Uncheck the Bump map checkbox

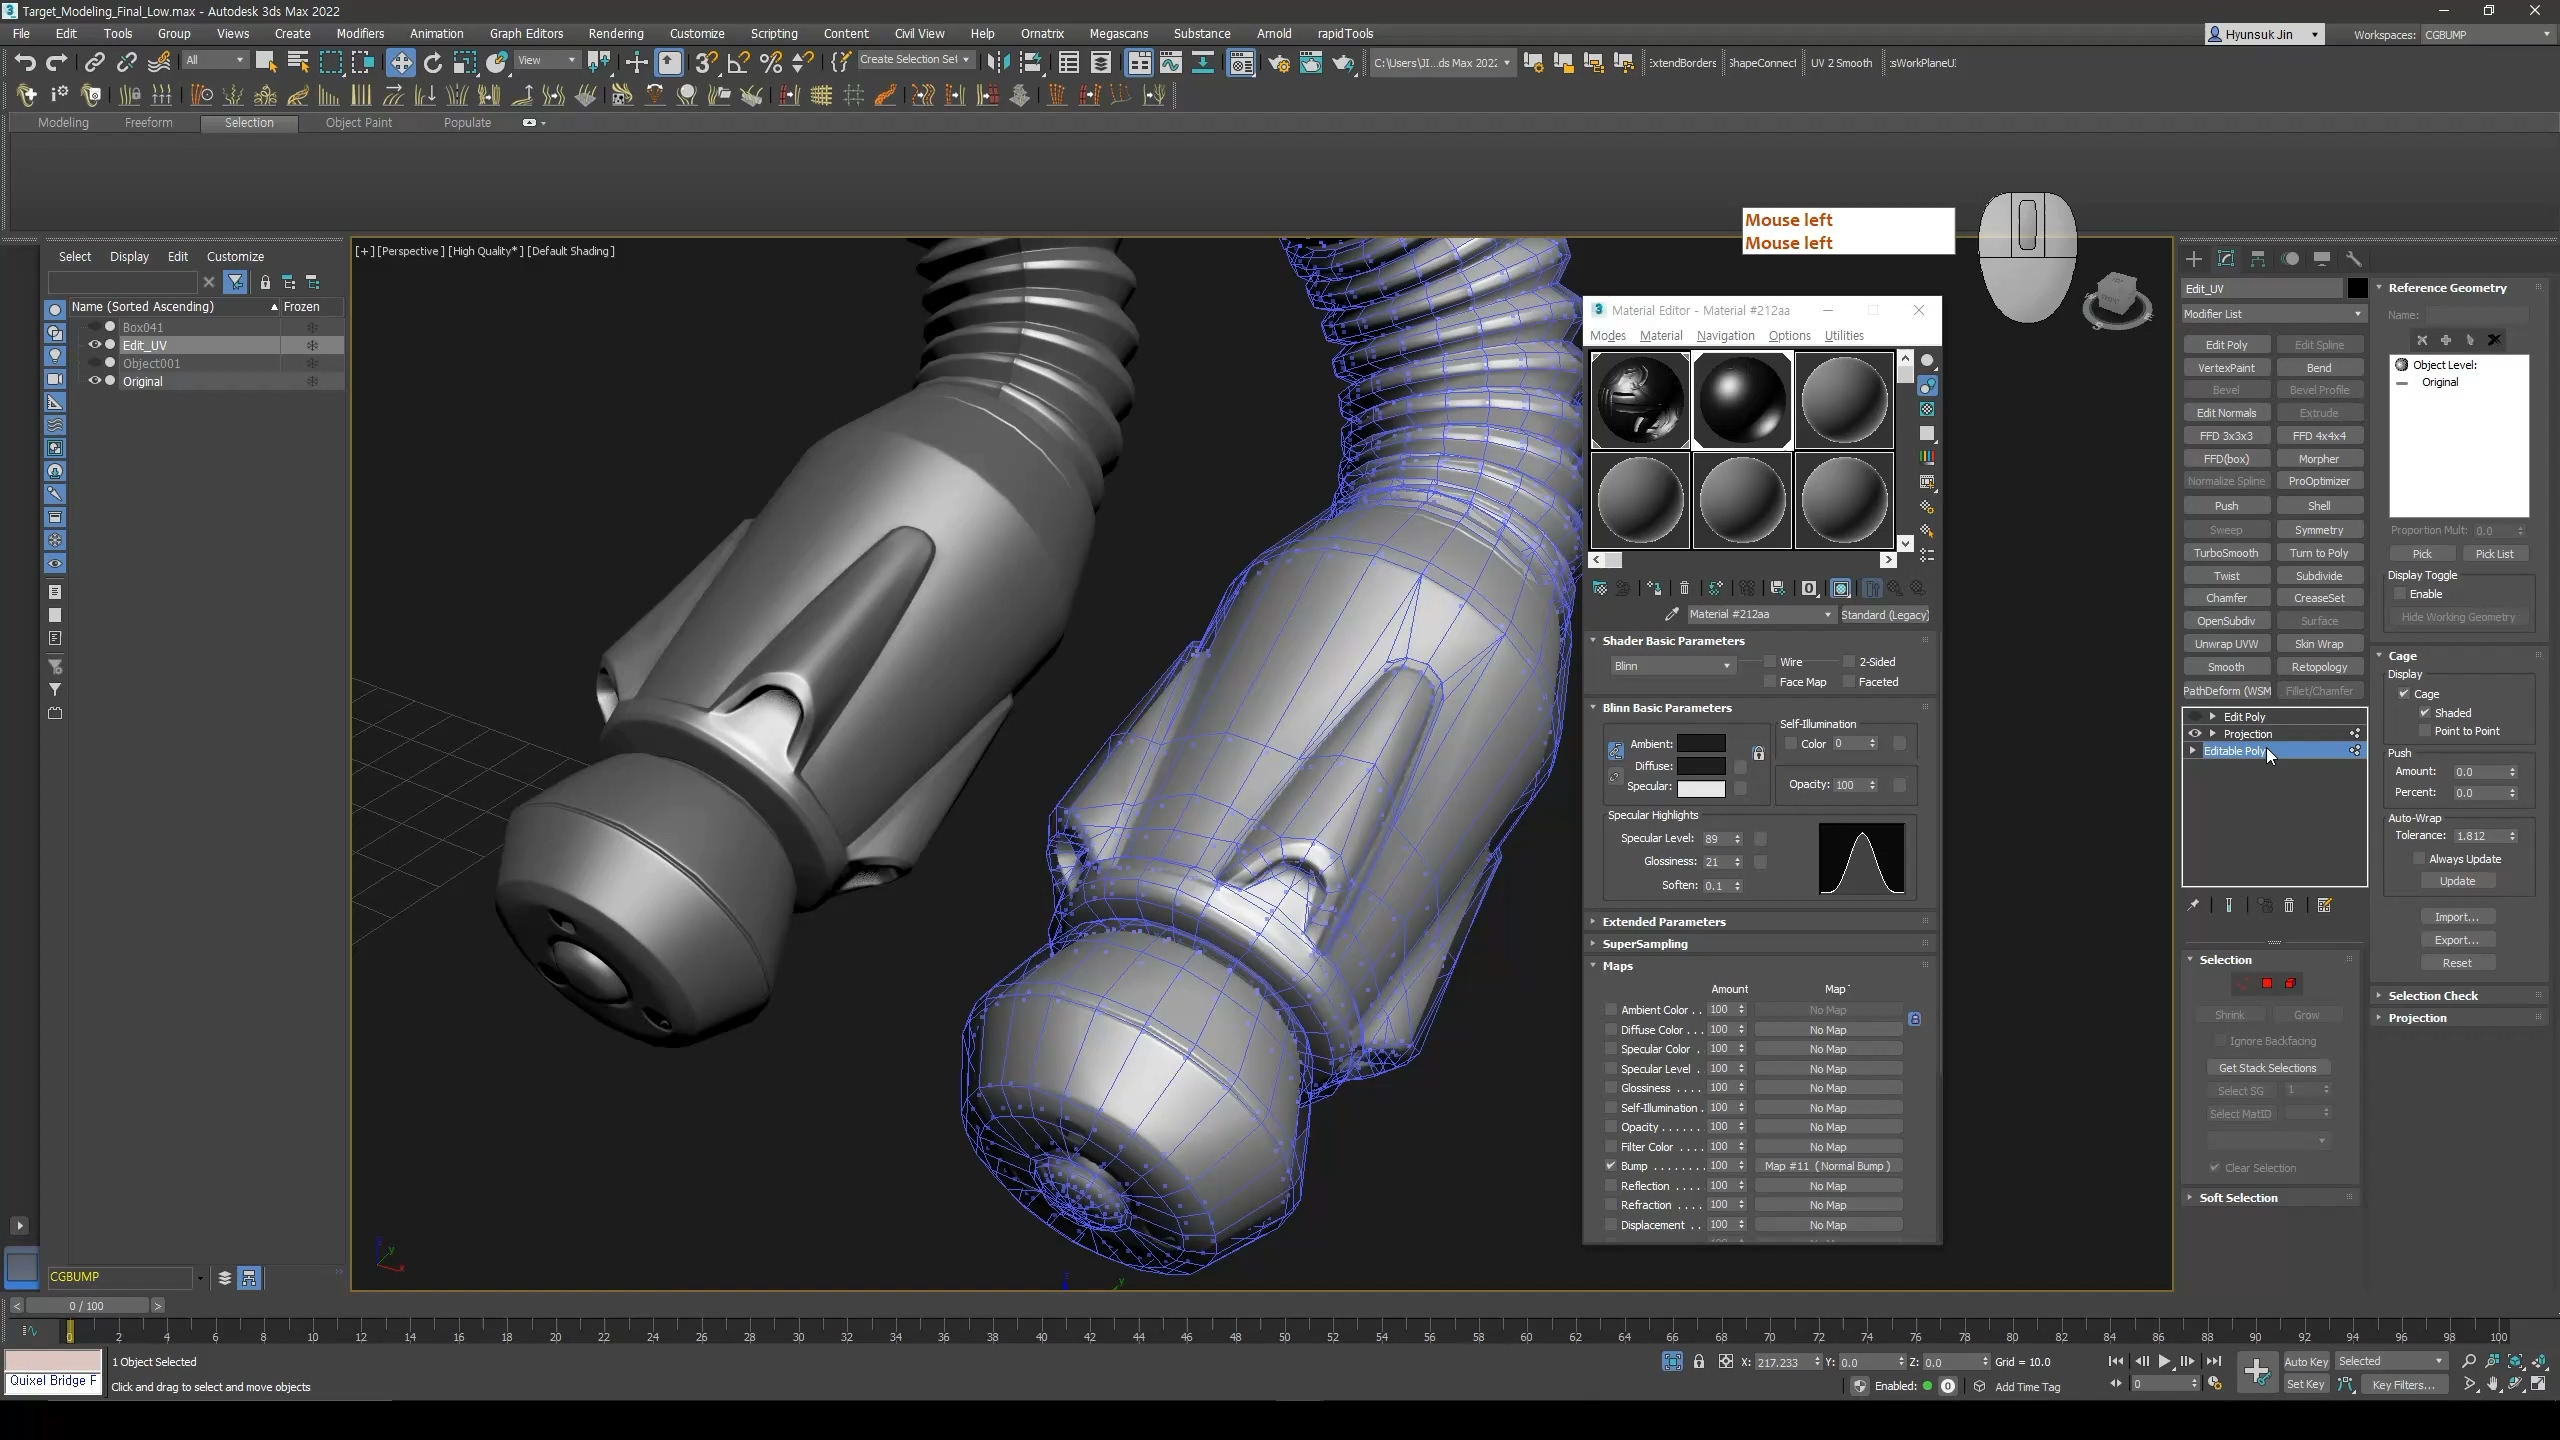pos(1611,1166)
